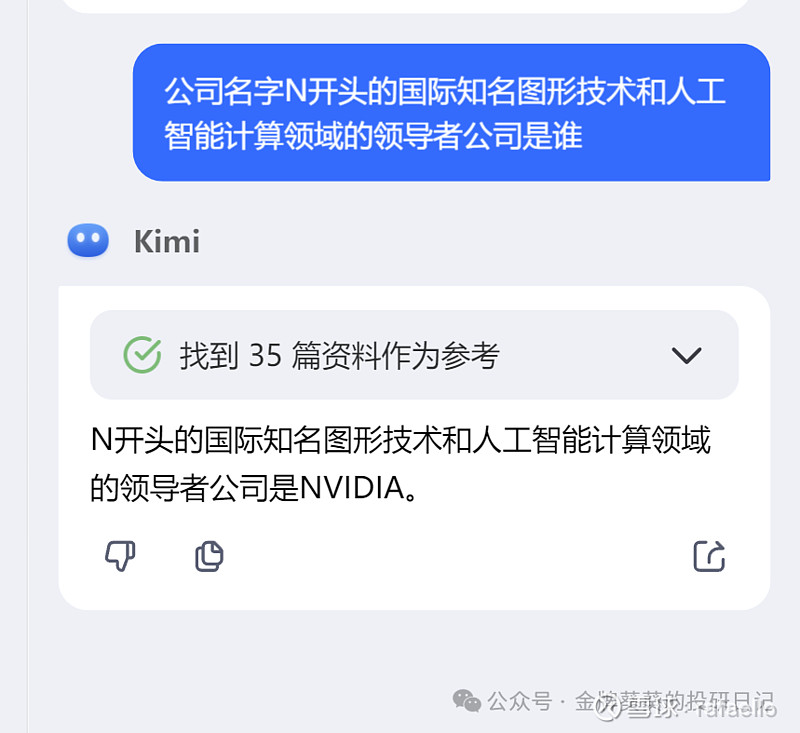Click the second line of the user question, starting 智能计算领域
The image size is (800, 733).
(x=373, y=136)
